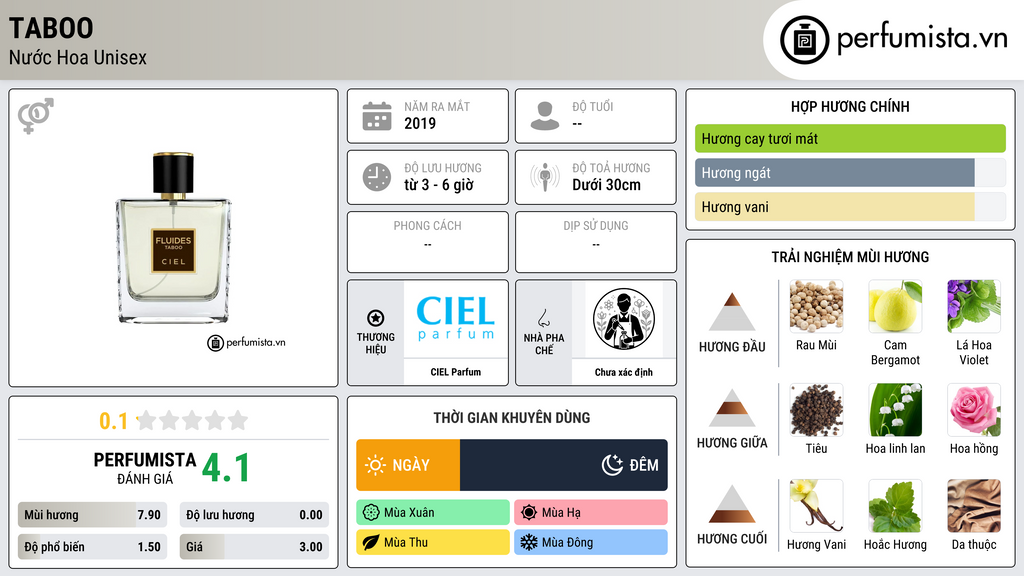The height and width of the screenshot is (576, 1024).
Task: Click the Hương Đầu pyramid icon
Action: coord(732,312)
